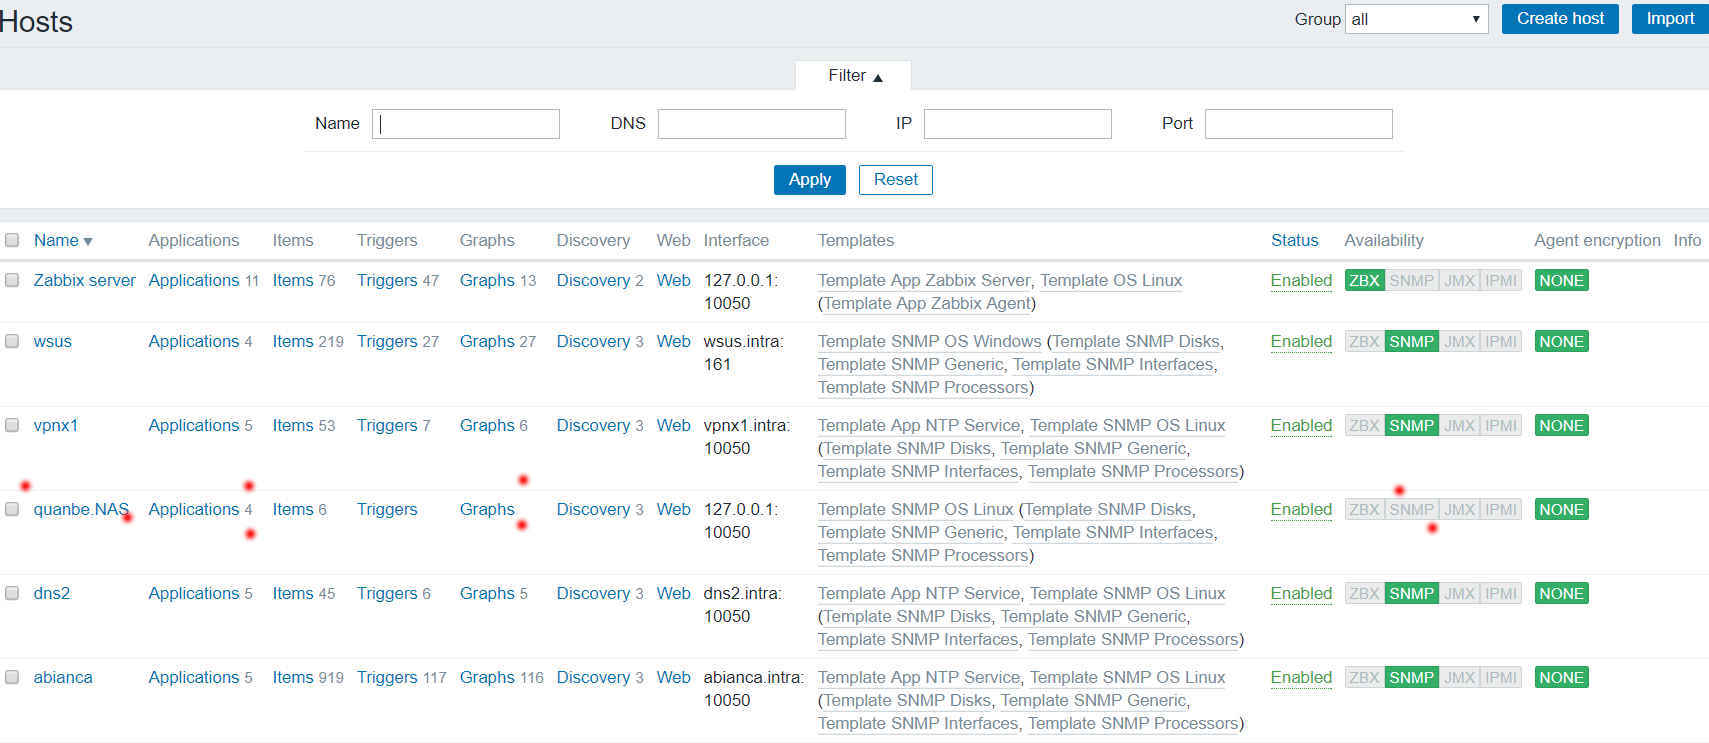Open Graphs for abianca host
Image resolution: width=1709 pixels, height=743 pixels.
tap(487, 677)
